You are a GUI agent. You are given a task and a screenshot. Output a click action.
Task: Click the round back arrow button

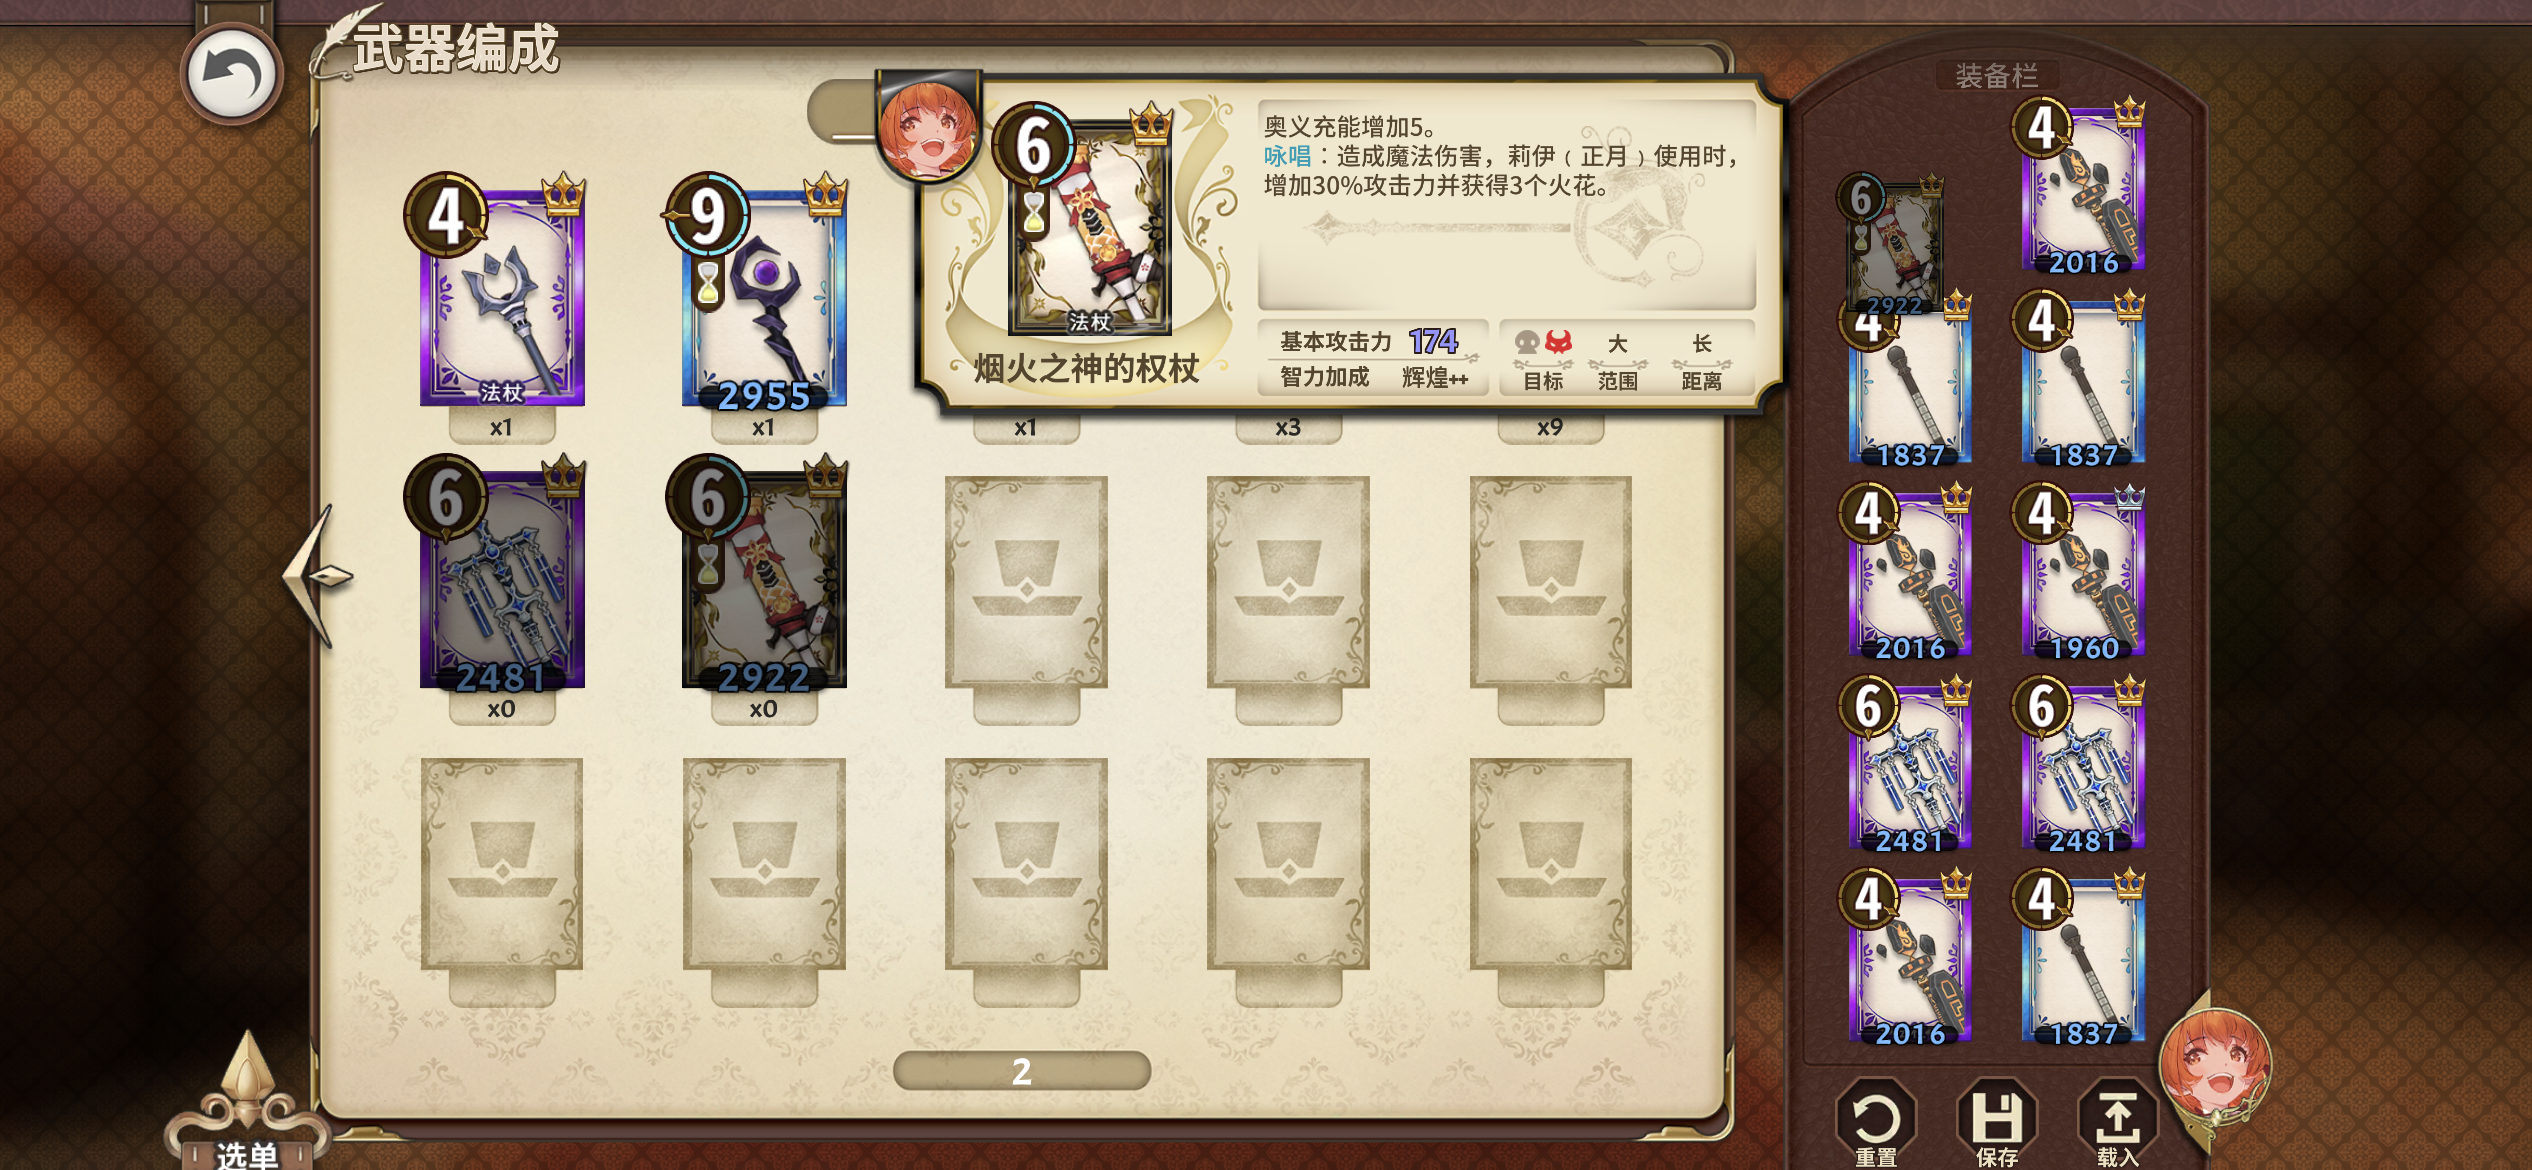point(232,74)
